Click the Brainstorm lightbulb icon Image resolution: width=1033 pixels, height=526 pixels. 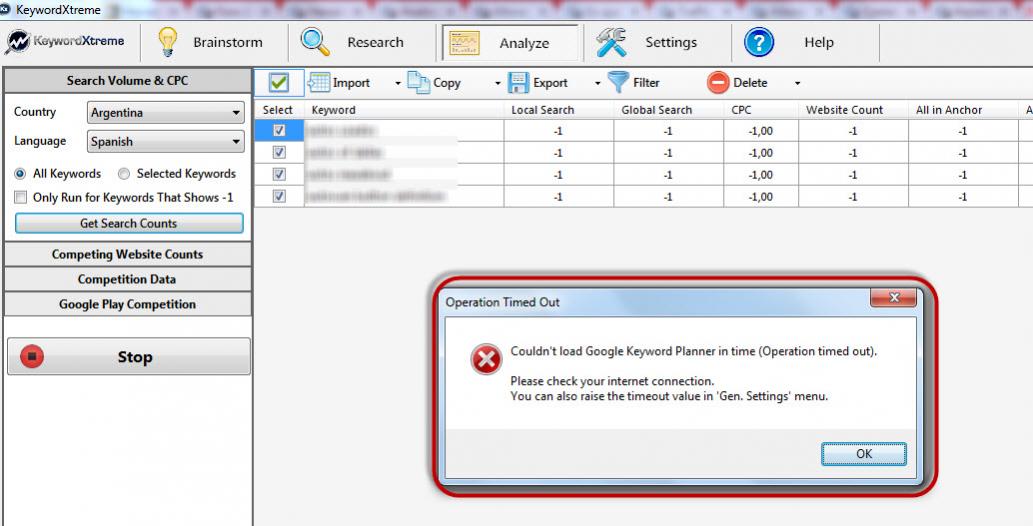coord(168,43)
